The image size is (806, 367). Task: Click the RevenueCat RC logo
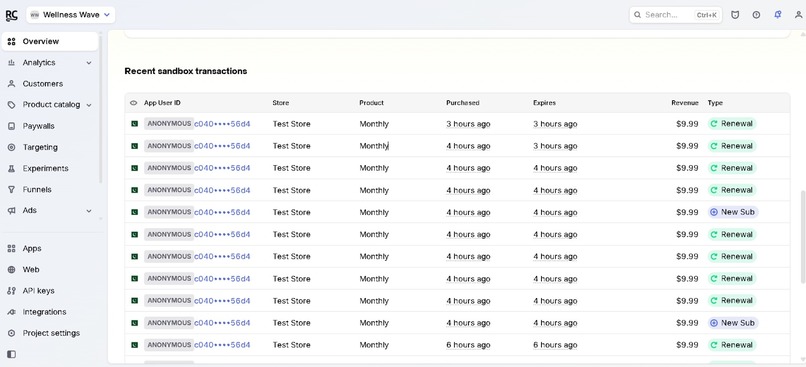pyautogui.click(x=11, y=15)
